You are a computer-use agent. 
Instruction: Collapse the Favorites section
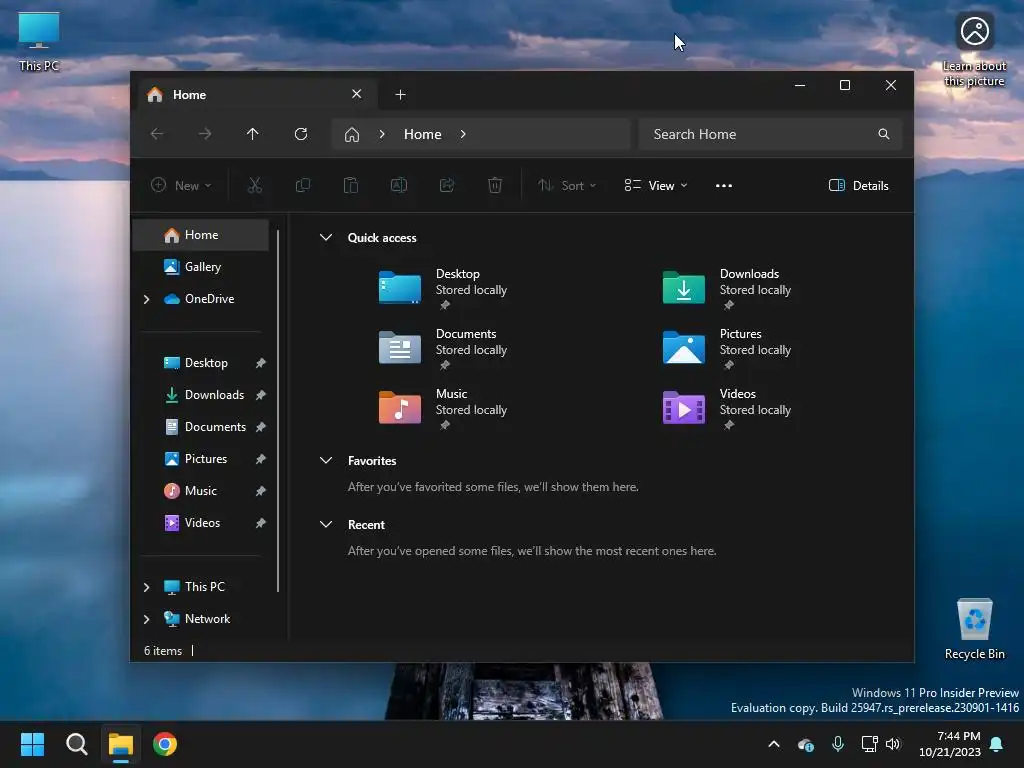(326, 460)
